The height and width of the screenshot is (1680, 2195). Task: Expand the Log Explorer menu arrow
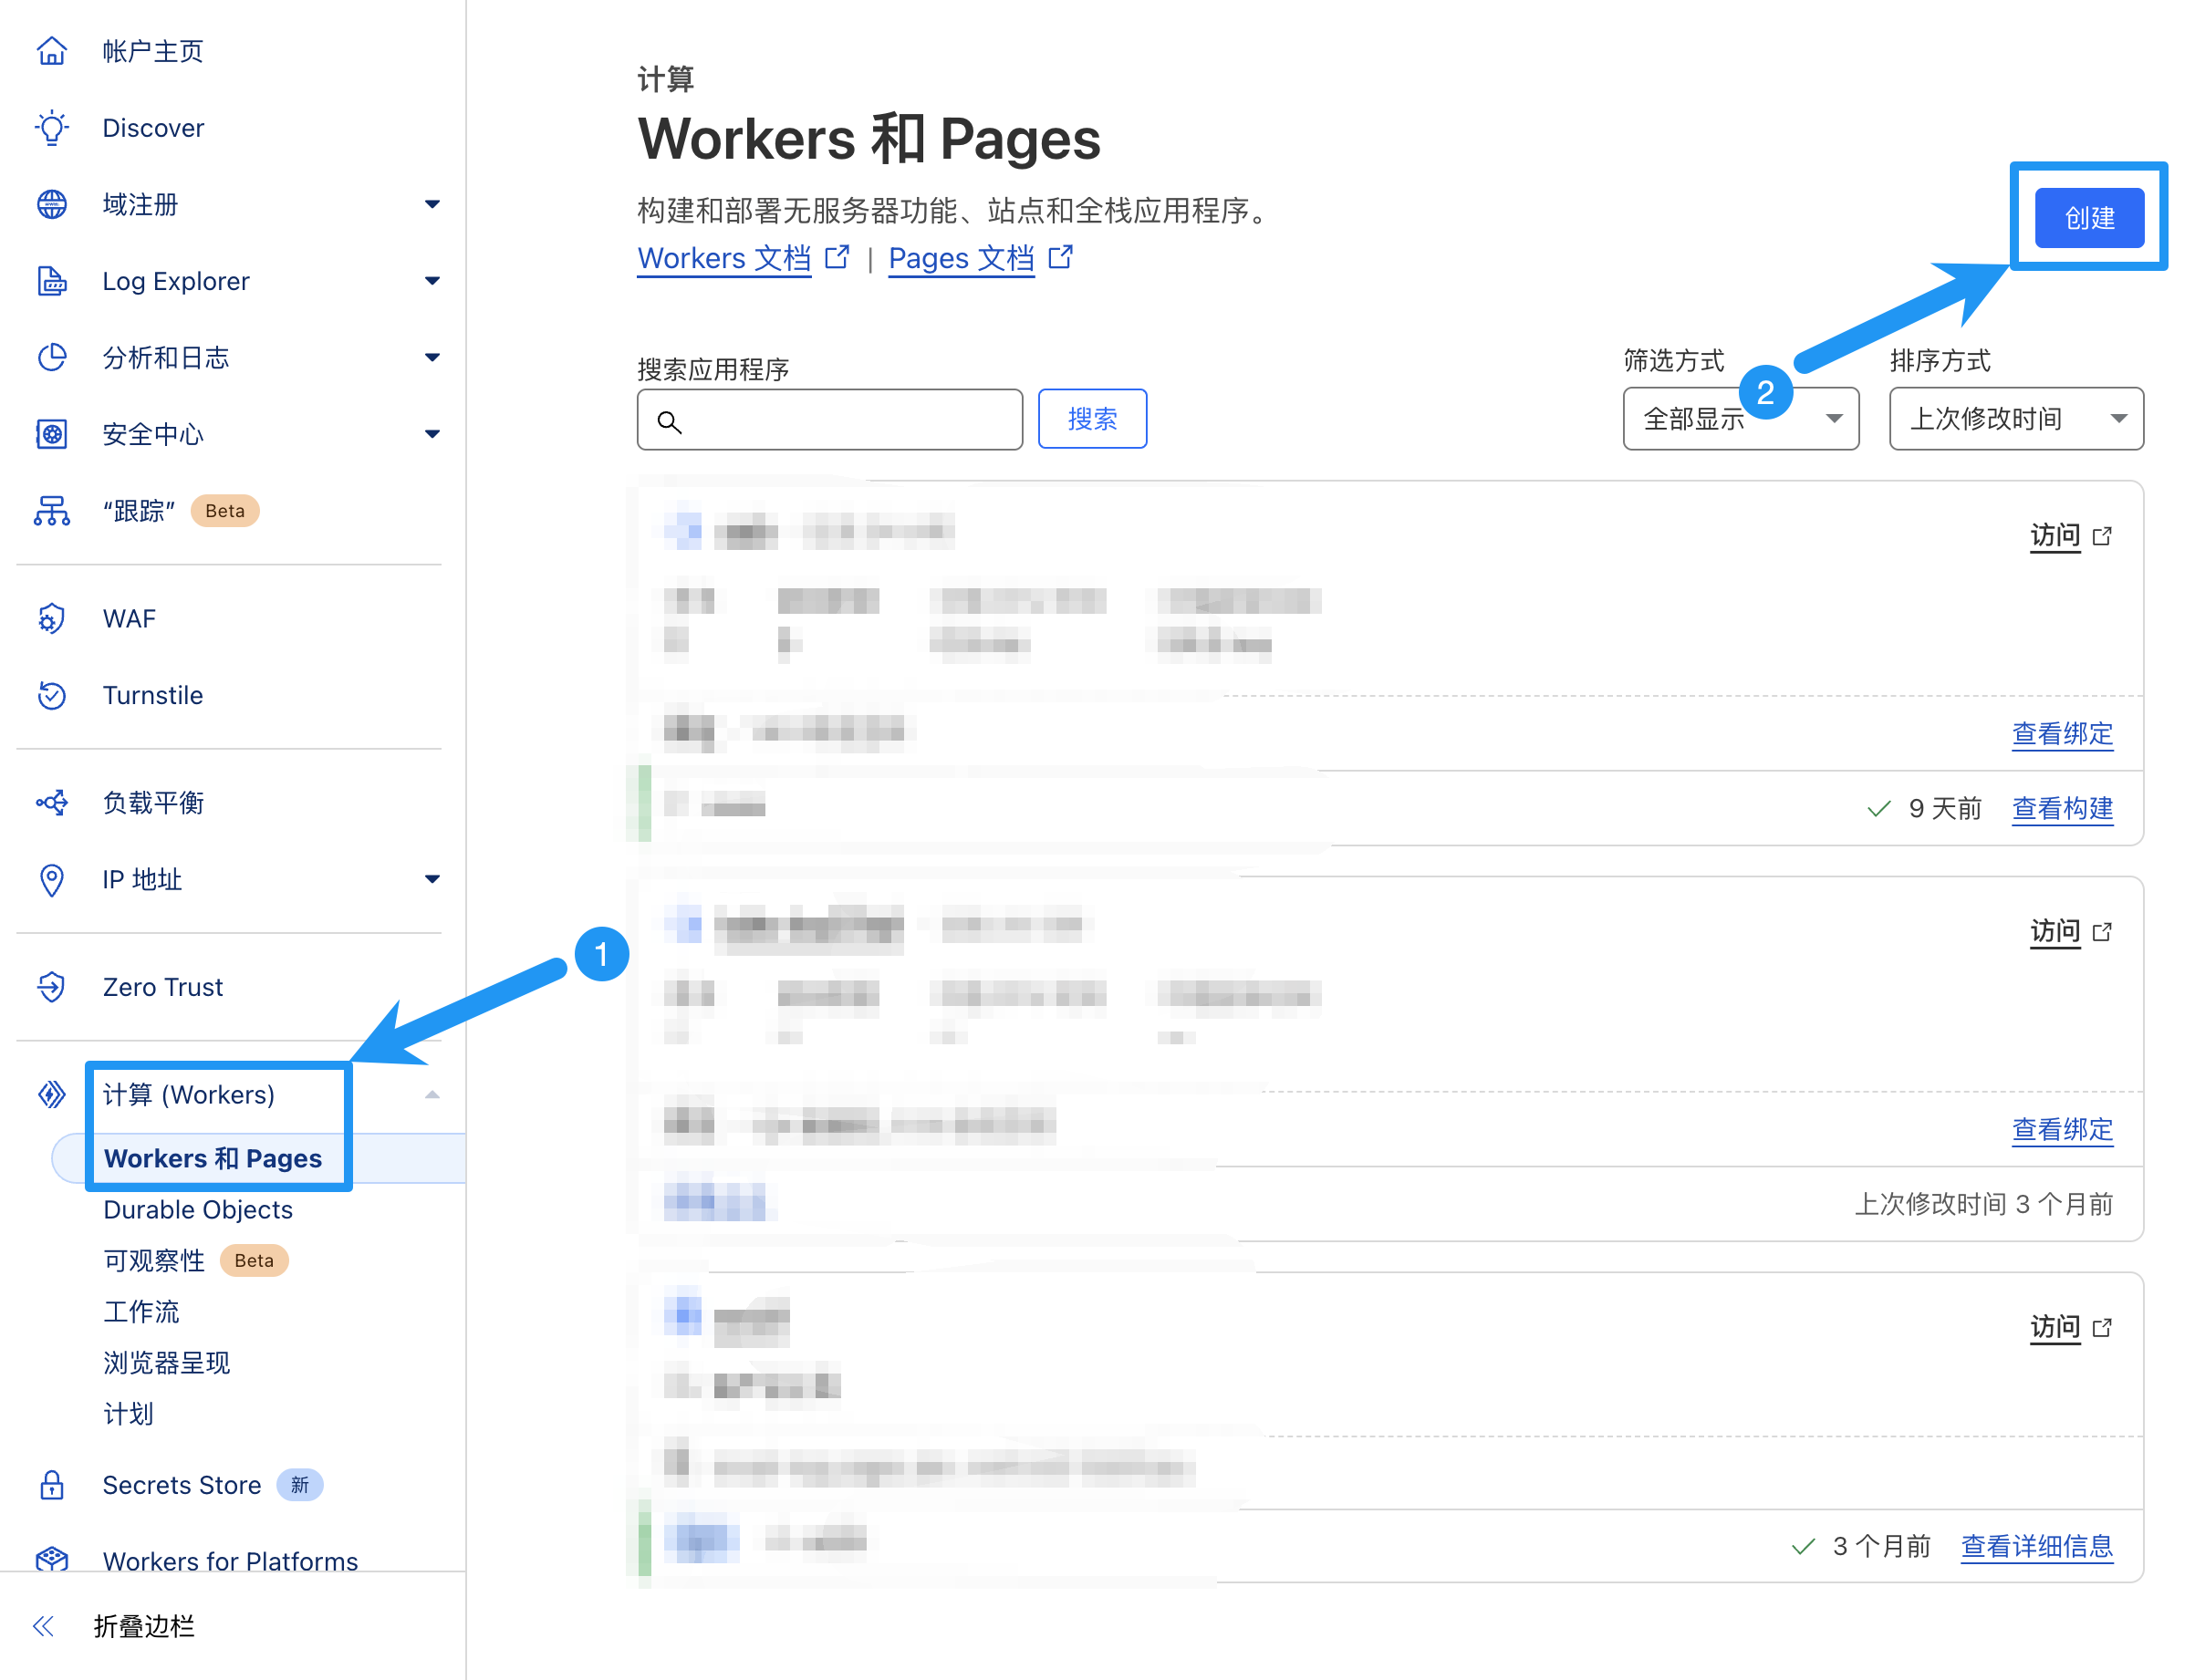(x=432, y=281)
